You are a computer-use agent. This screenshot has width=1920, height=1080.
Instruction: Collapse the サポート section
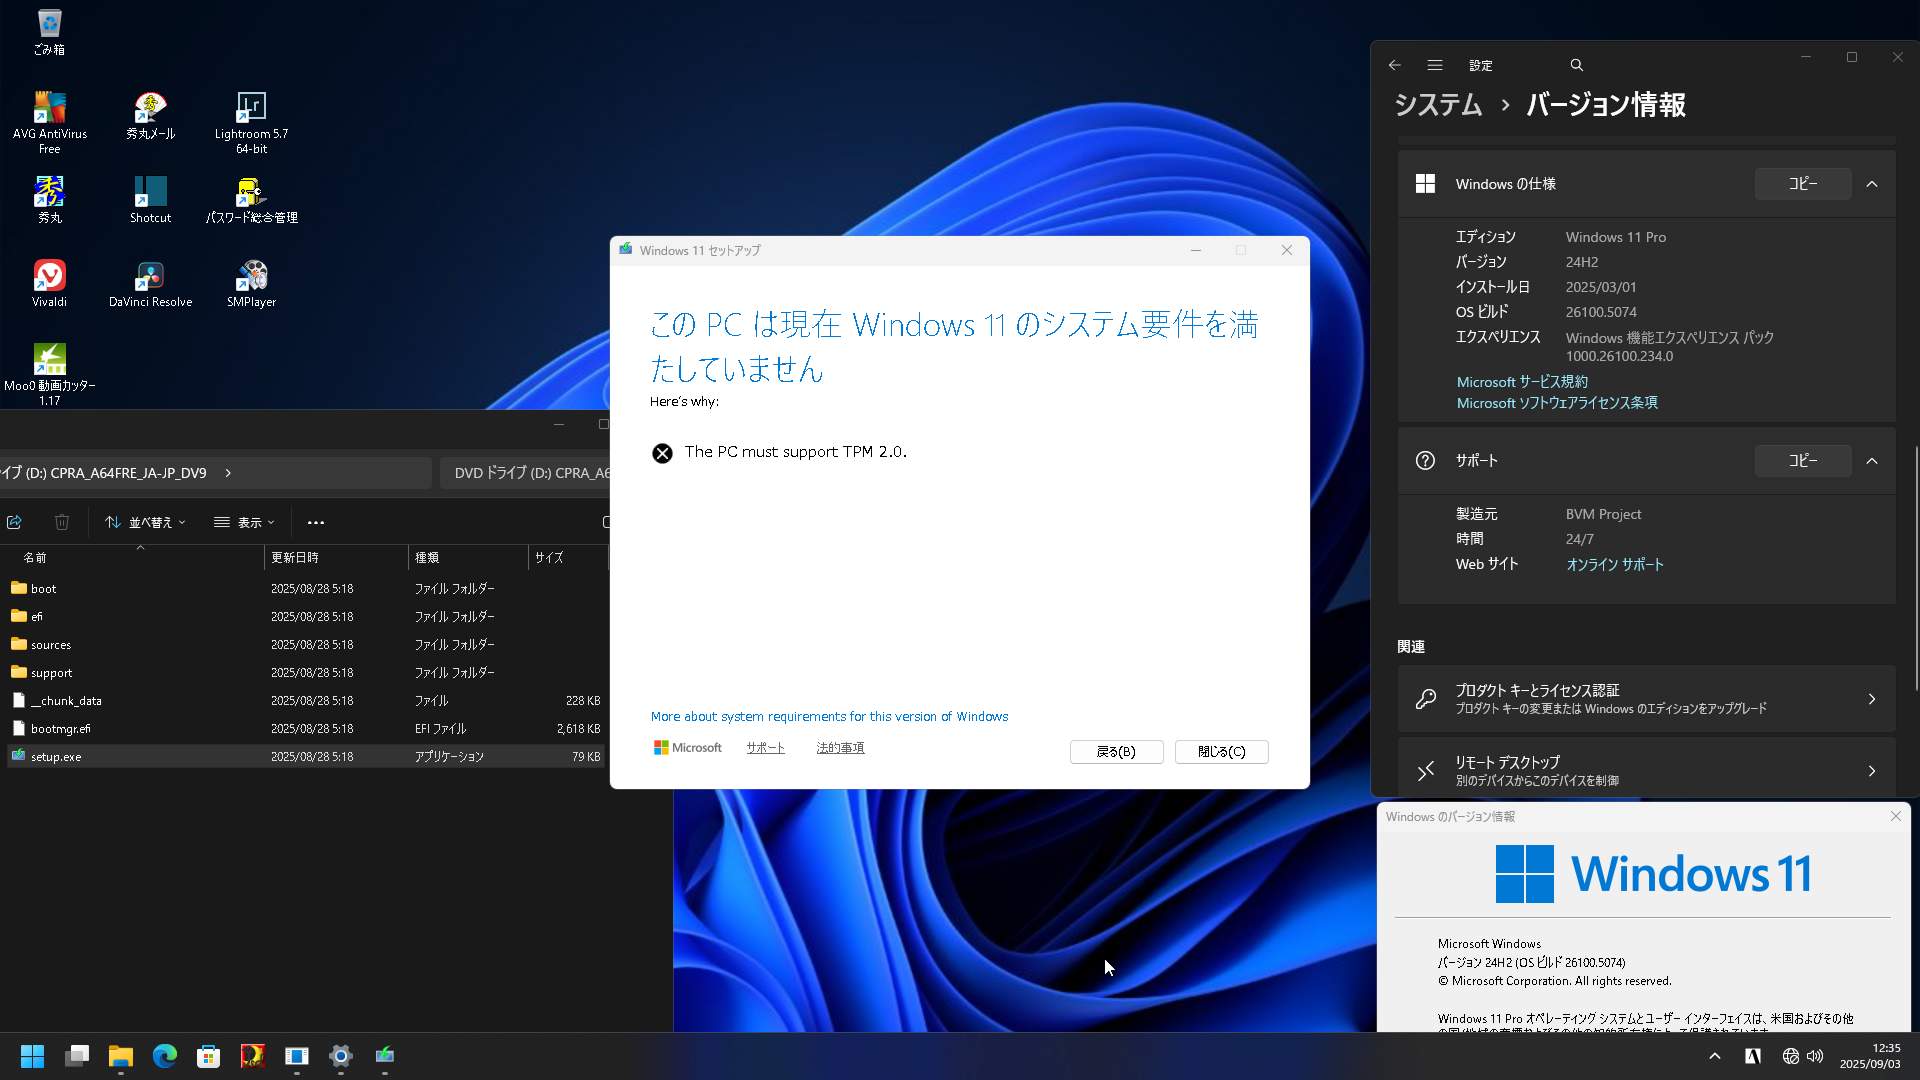[1872, 461]
